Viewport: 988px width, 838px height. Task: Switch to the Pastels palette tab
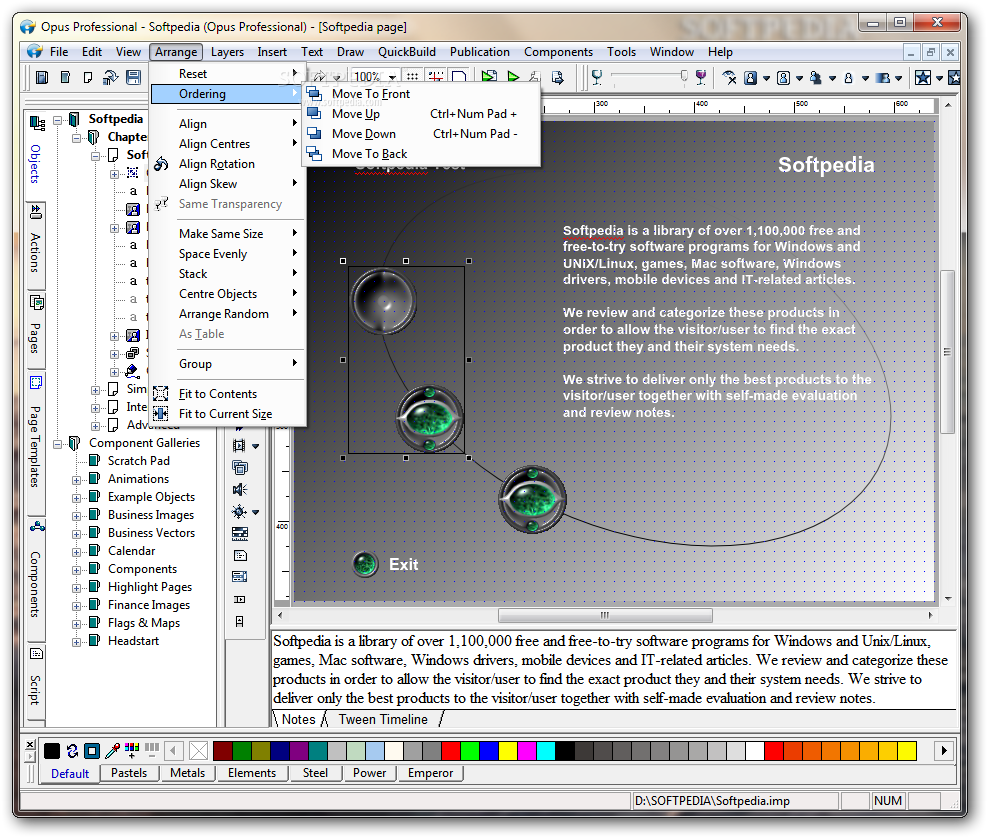tap(129, 773)
